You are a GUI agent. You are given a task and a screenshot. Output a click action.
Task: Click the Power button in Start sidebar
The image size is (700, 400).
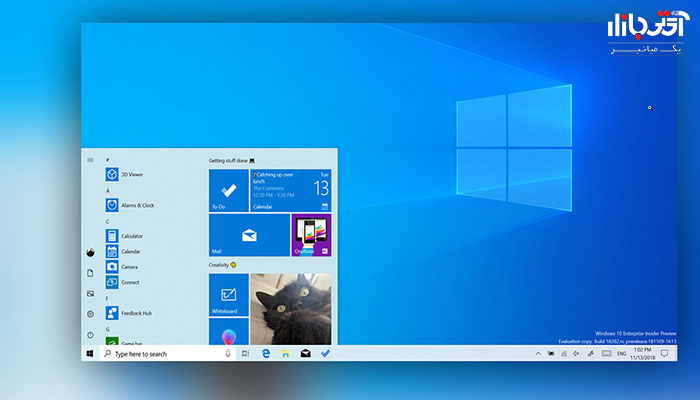click(x=90, y=335)
